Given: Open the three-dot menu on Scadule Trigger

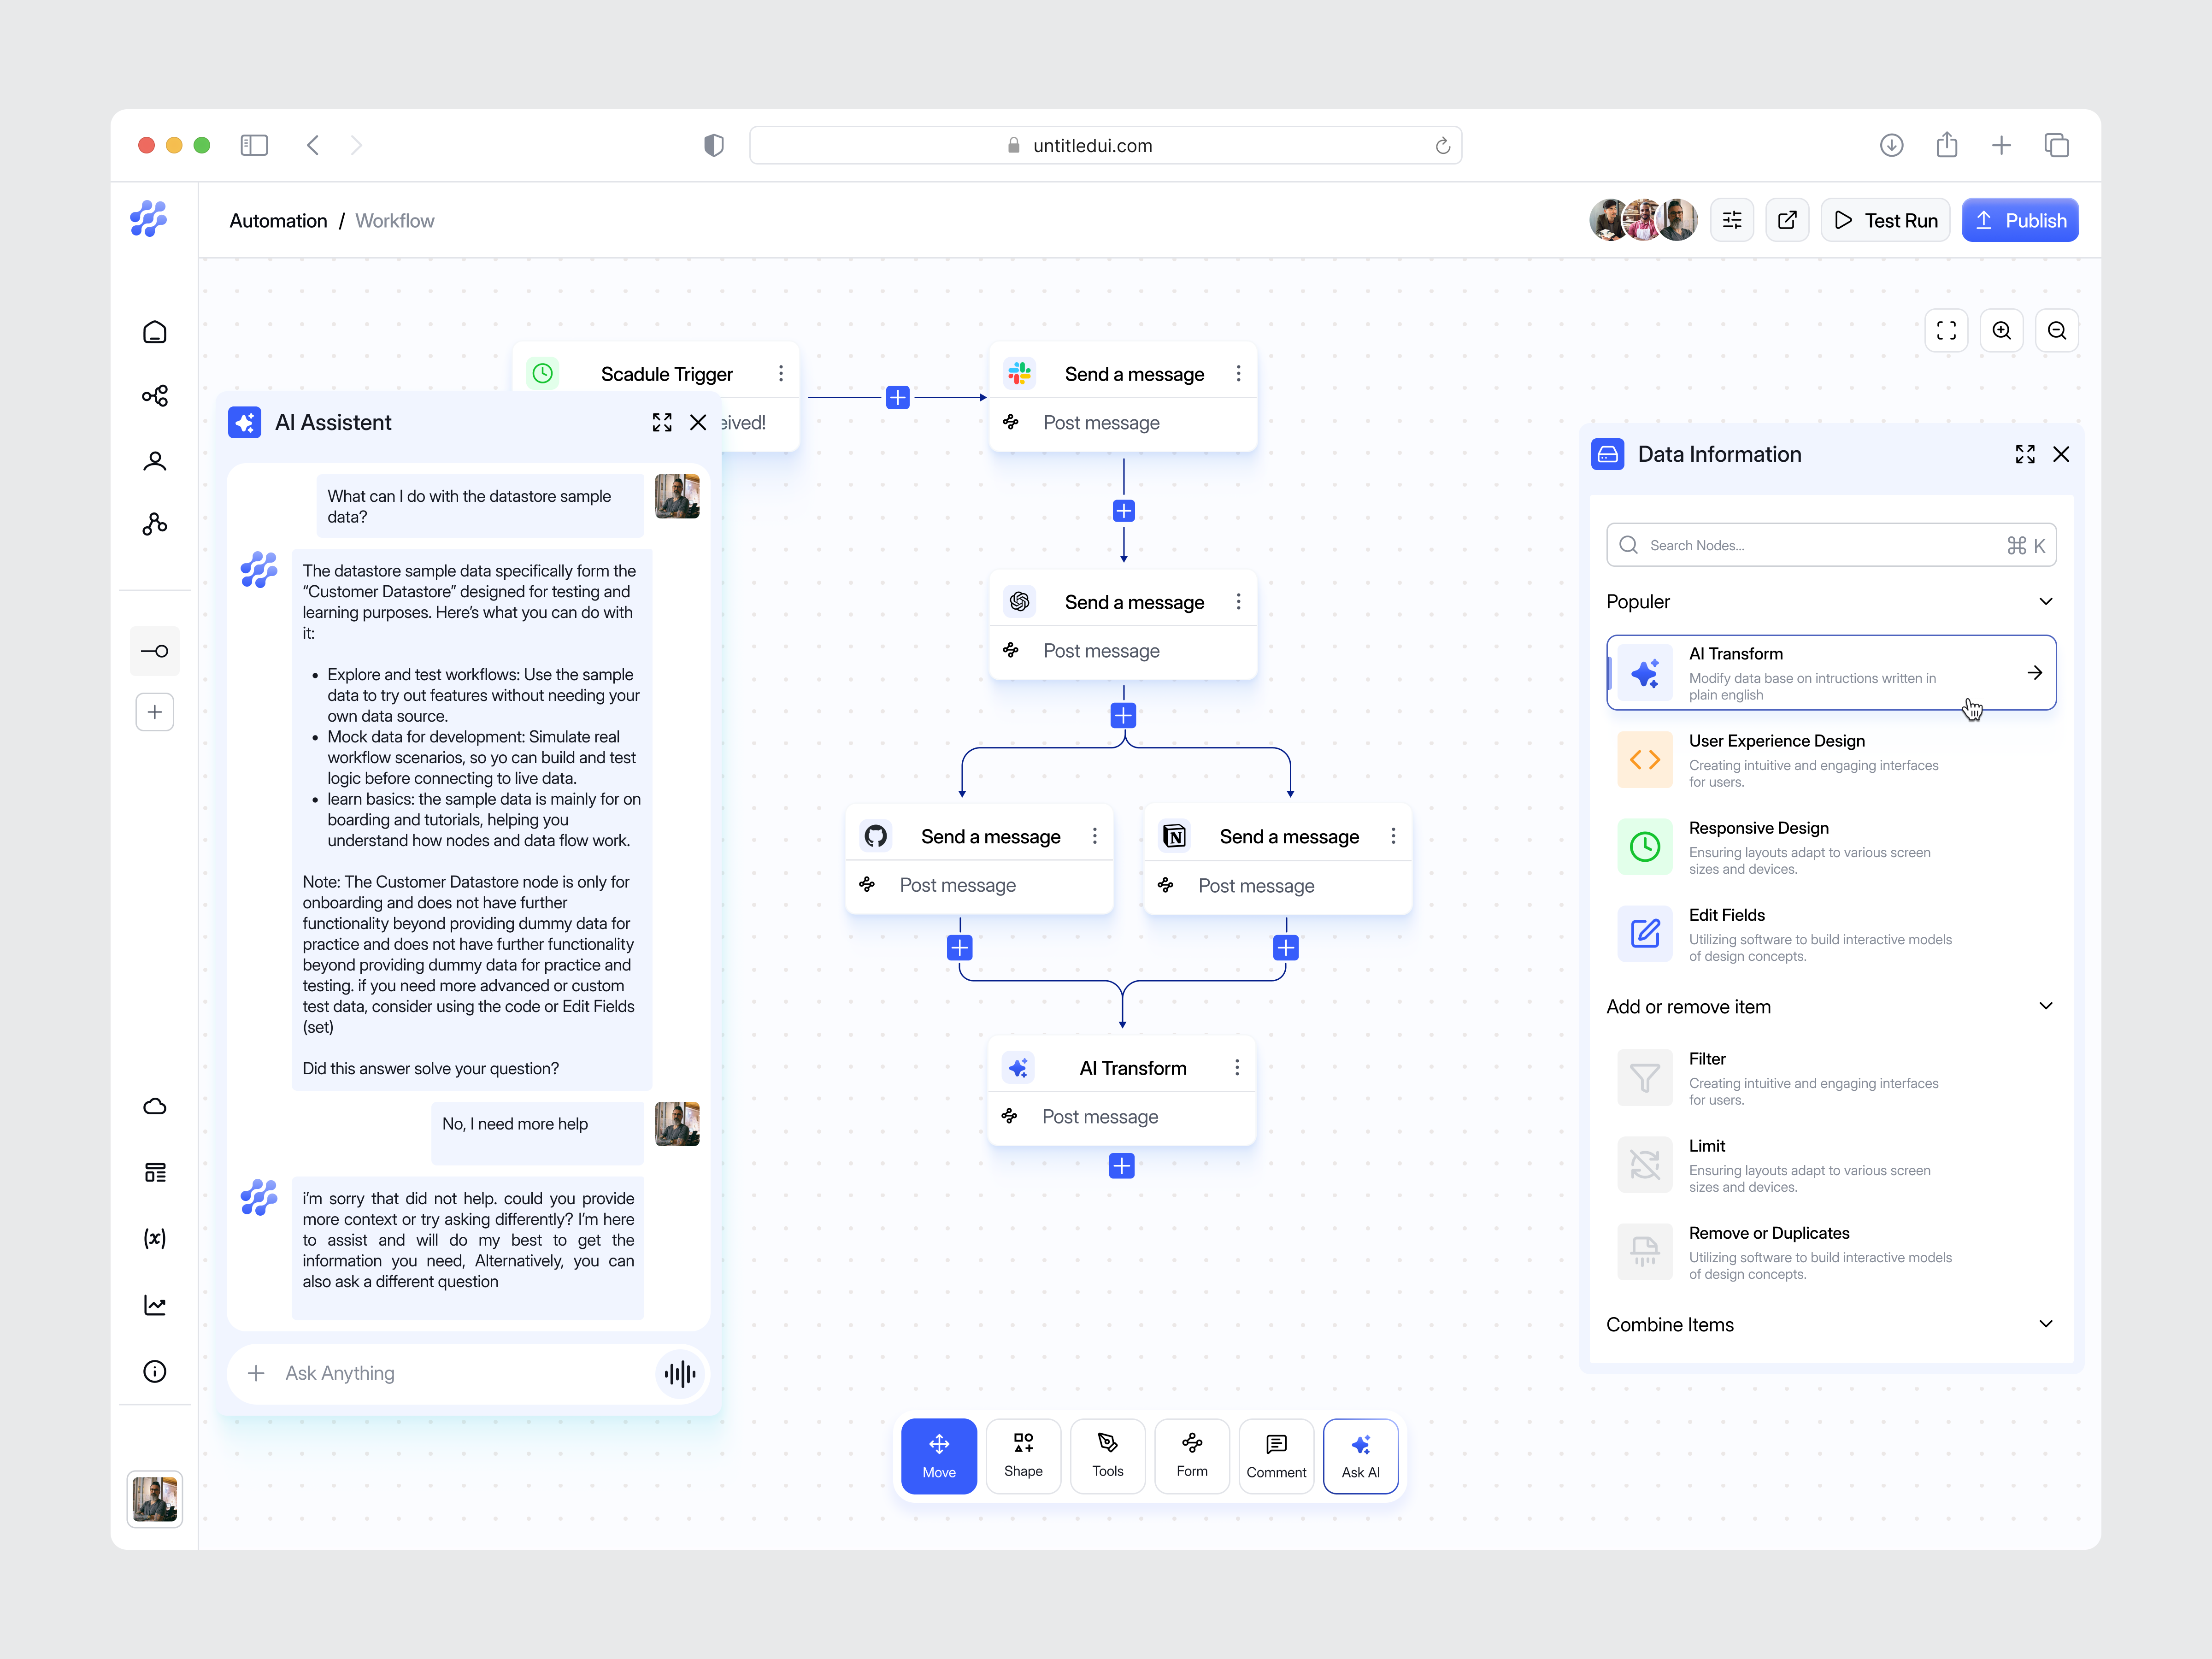Looking at the screenshot, I should pos(782,372).
